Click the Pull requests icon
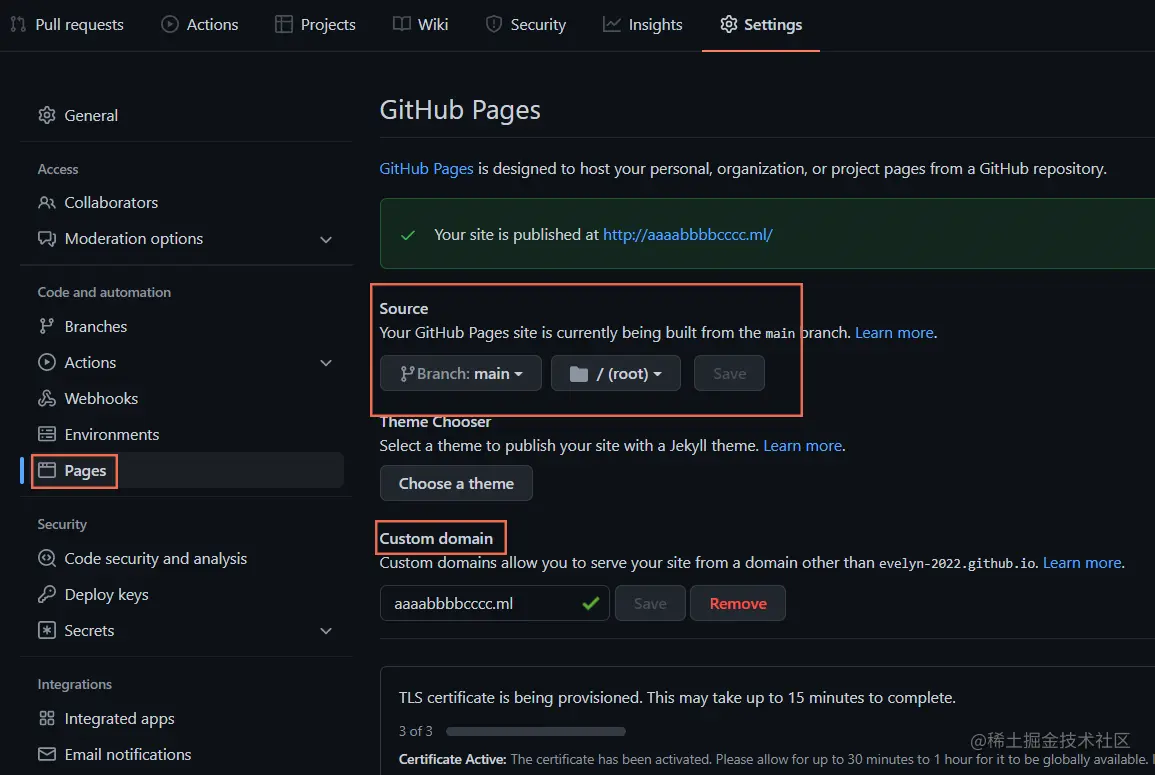1155x775 pixels. (x=18, y=24)
